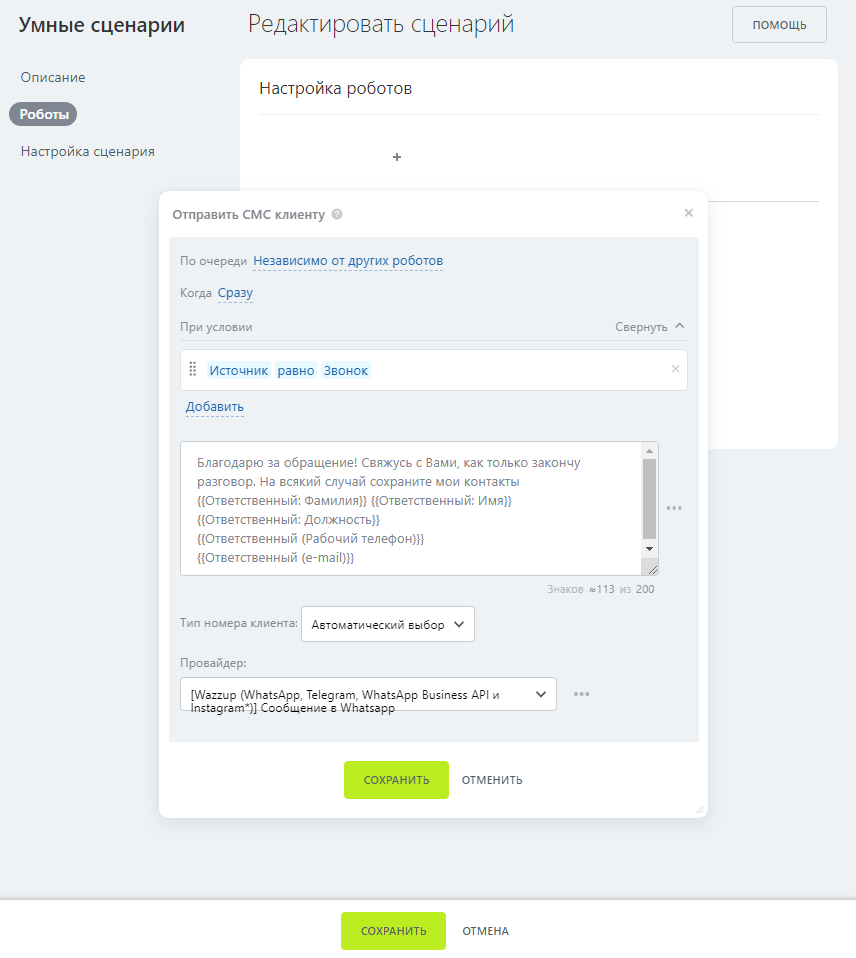856x958 pixels.
Task: Select the Роботы sidebar item
Action: tap(44, 114)
